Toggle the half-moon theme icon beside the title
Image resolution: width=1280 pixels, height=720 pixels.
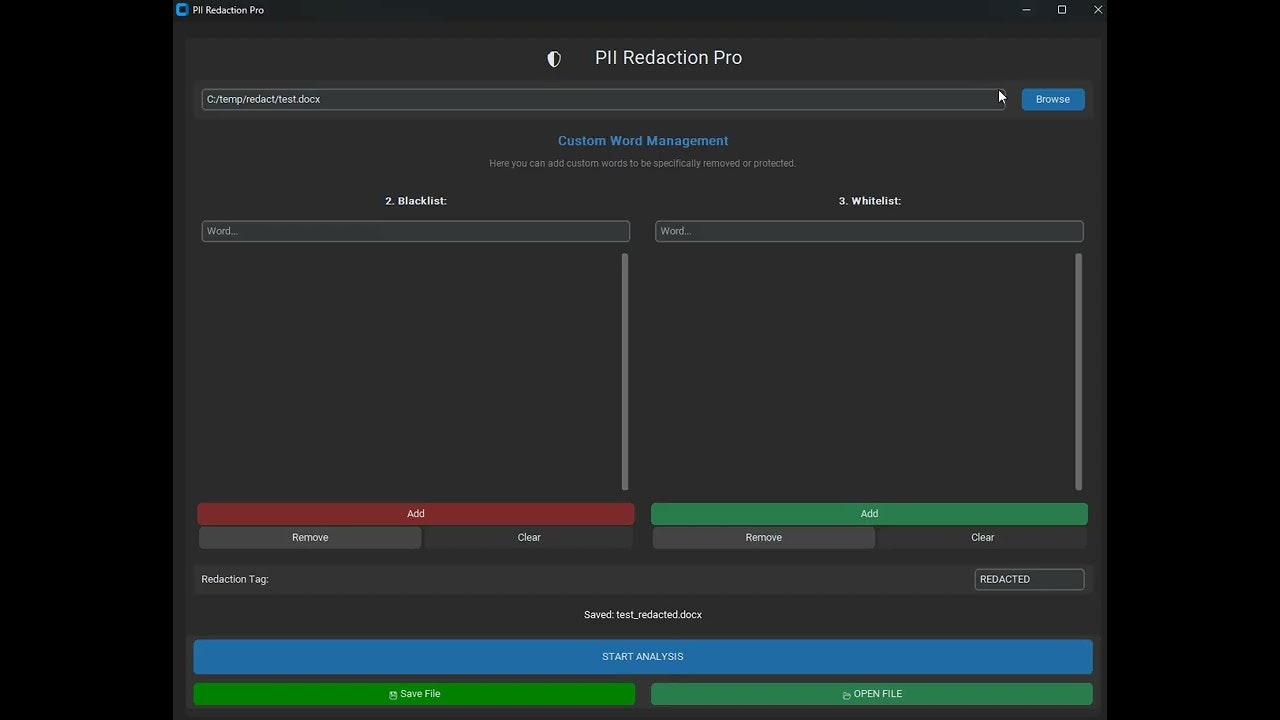(x=554, y=59)
